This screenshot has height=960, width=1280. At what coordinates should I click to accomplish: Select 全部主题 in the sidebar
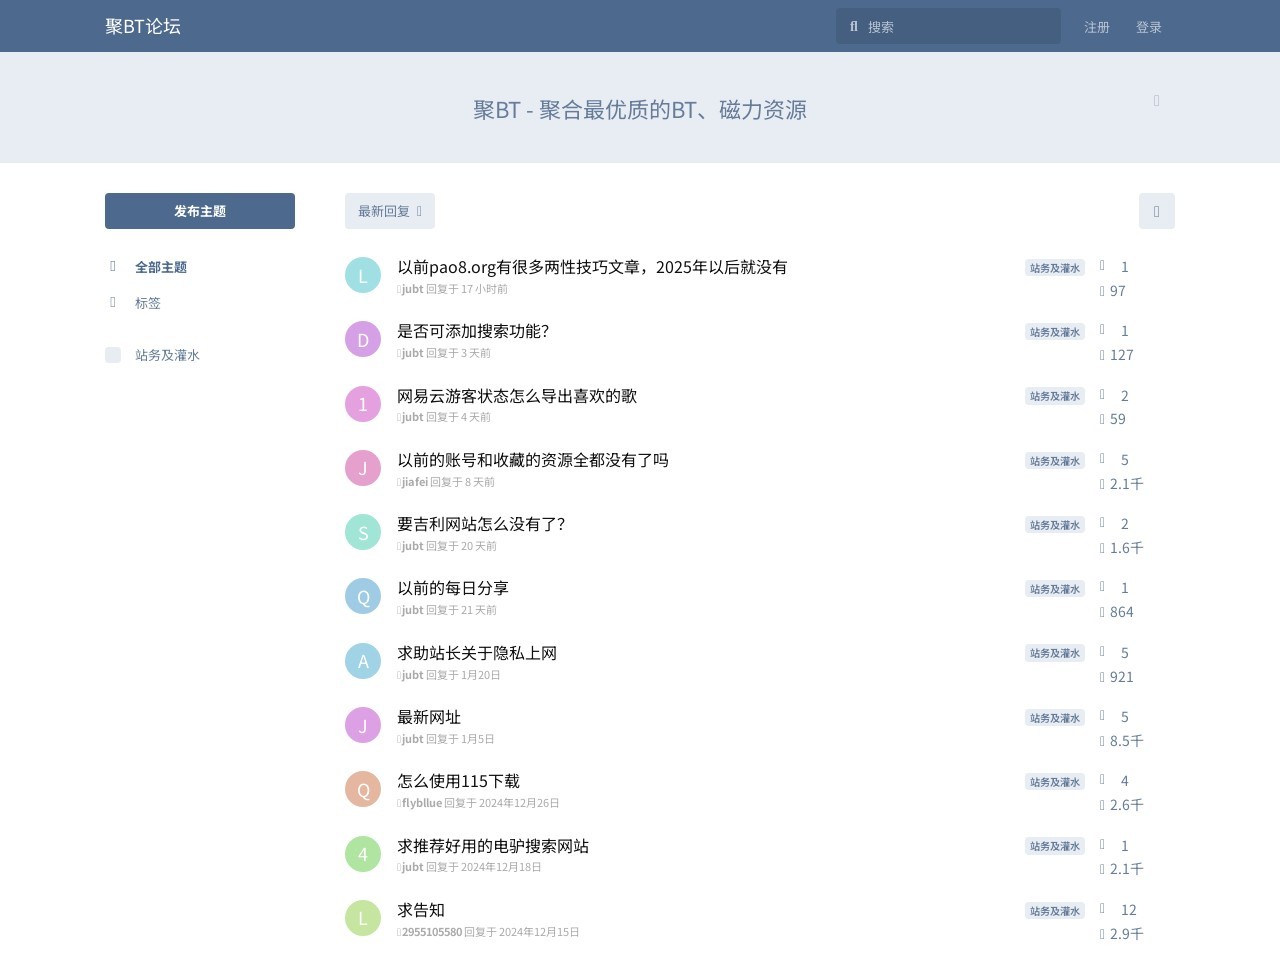pos(161,267)
